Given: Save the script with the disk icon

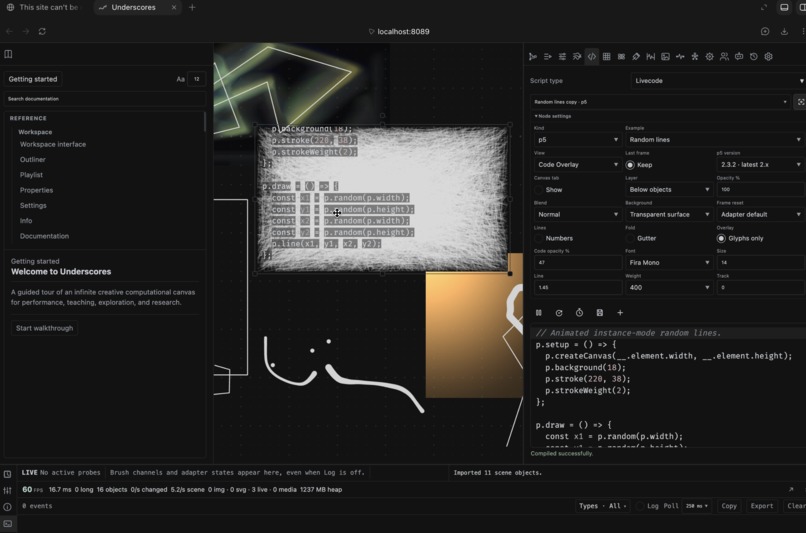Looking at the screenshot, I should (599, 313).
